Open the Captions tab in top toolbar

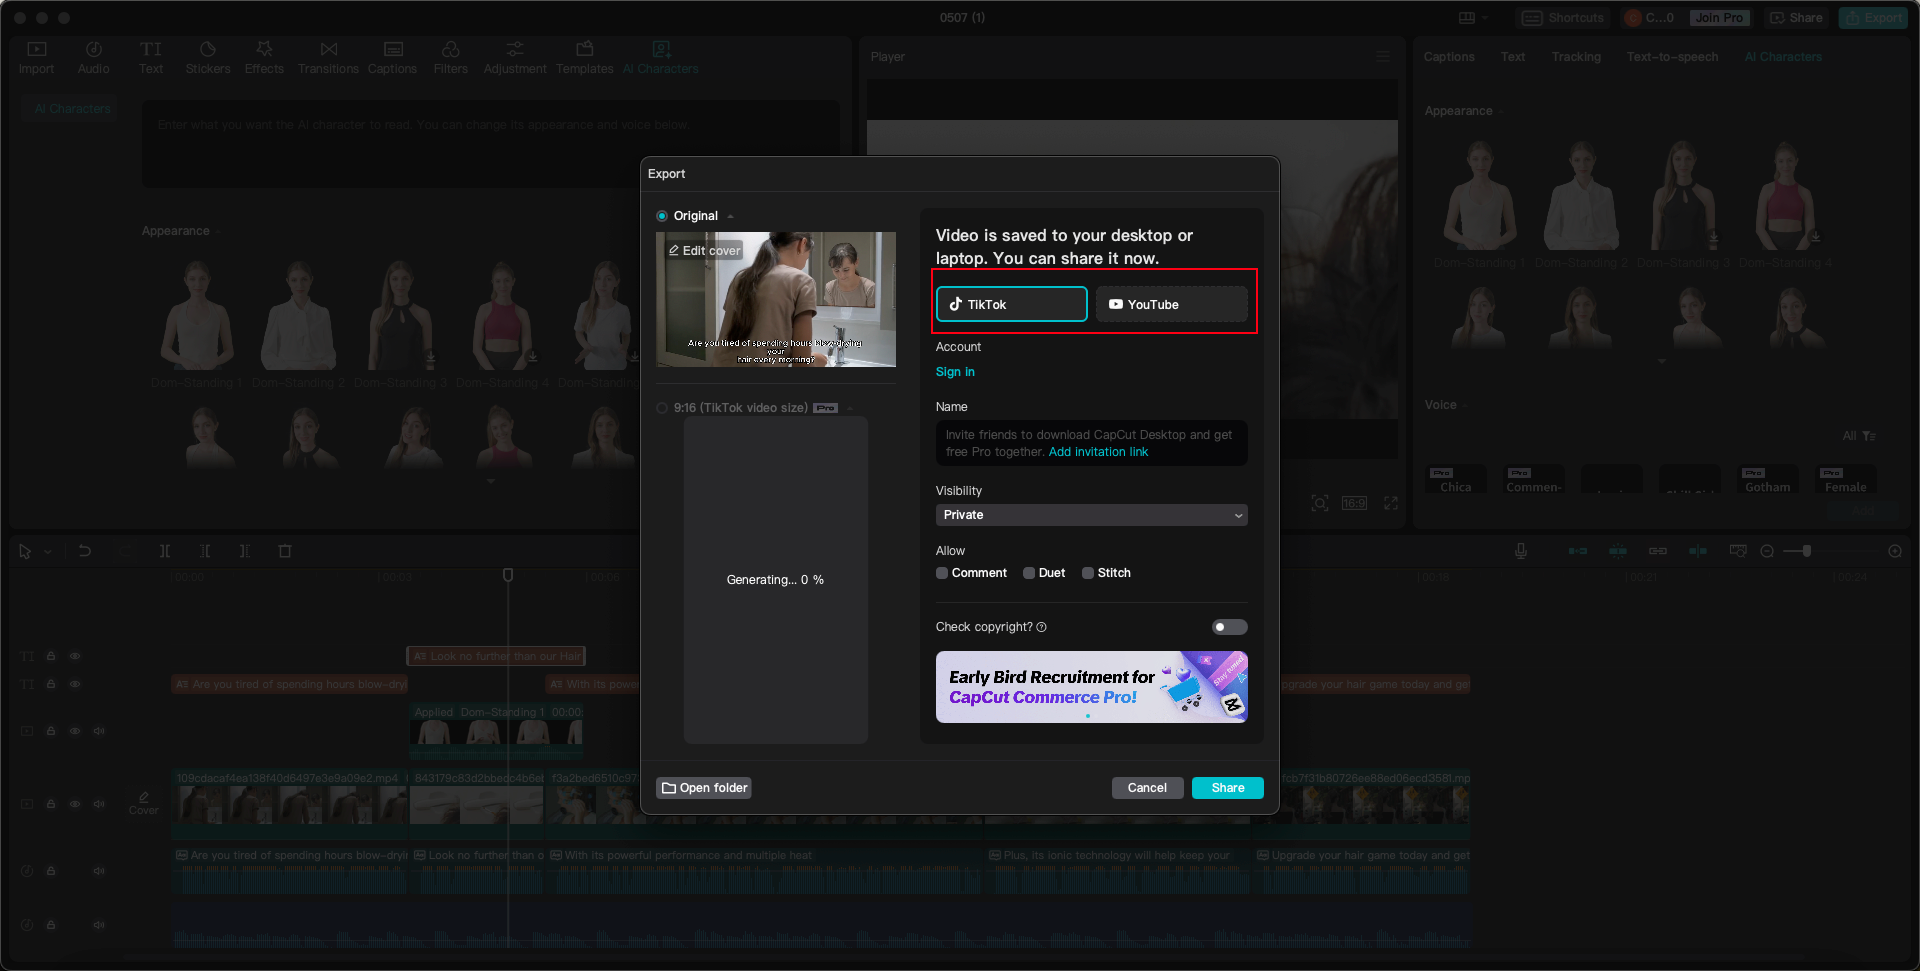pyautogui.click(x=392, y=58)
